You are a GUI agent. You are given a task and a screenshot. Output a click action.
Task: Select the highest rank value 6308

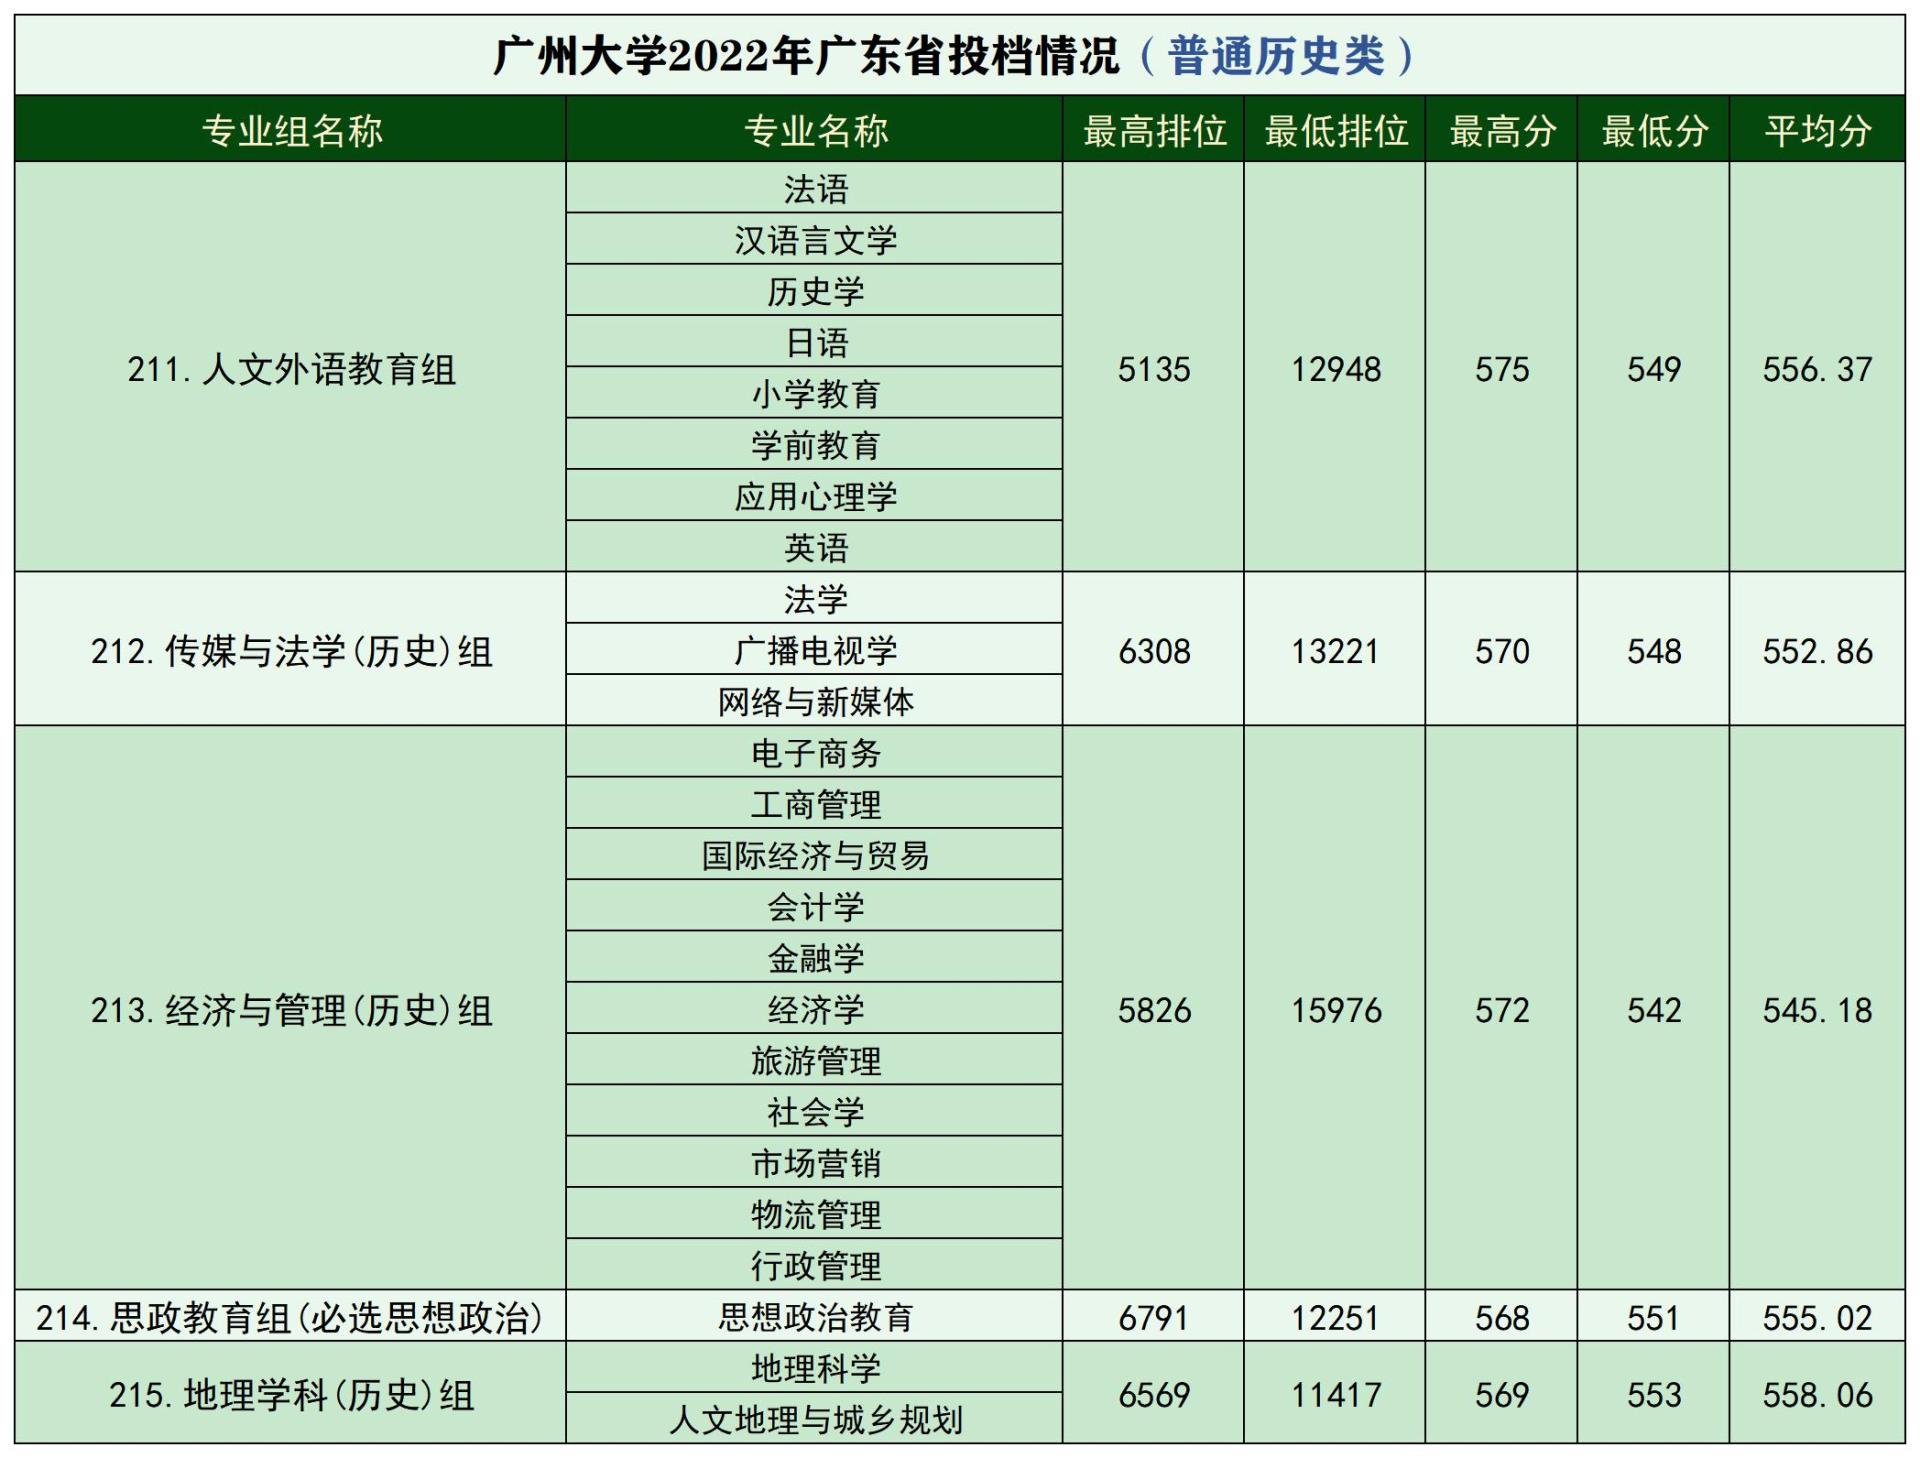point(1153,651)
